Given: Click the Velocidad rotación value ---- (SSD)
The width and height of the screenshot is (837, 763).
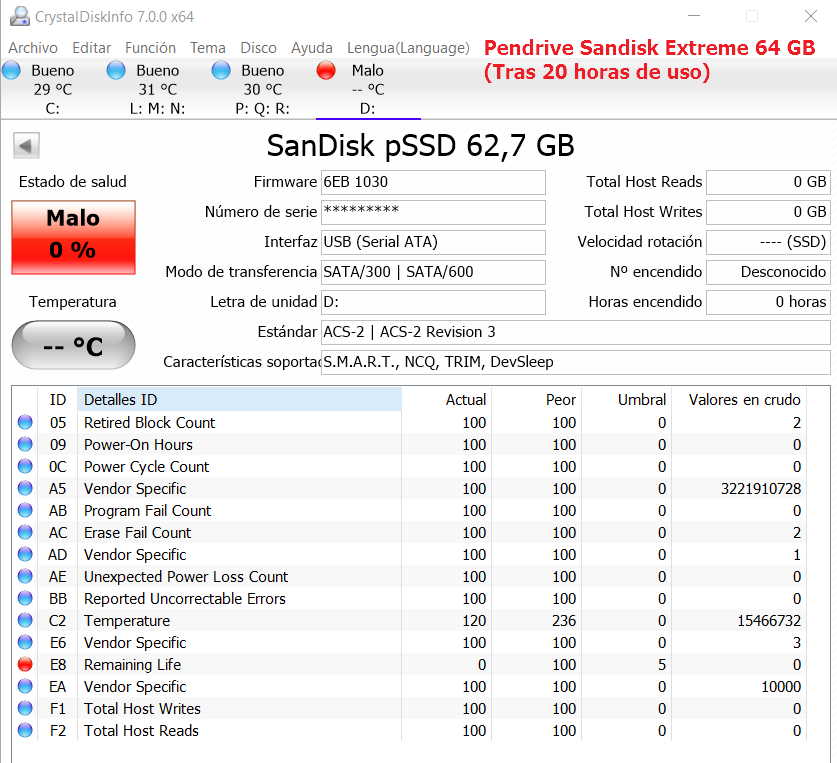Looking at the screenshot, I should [x=768, y=242].
